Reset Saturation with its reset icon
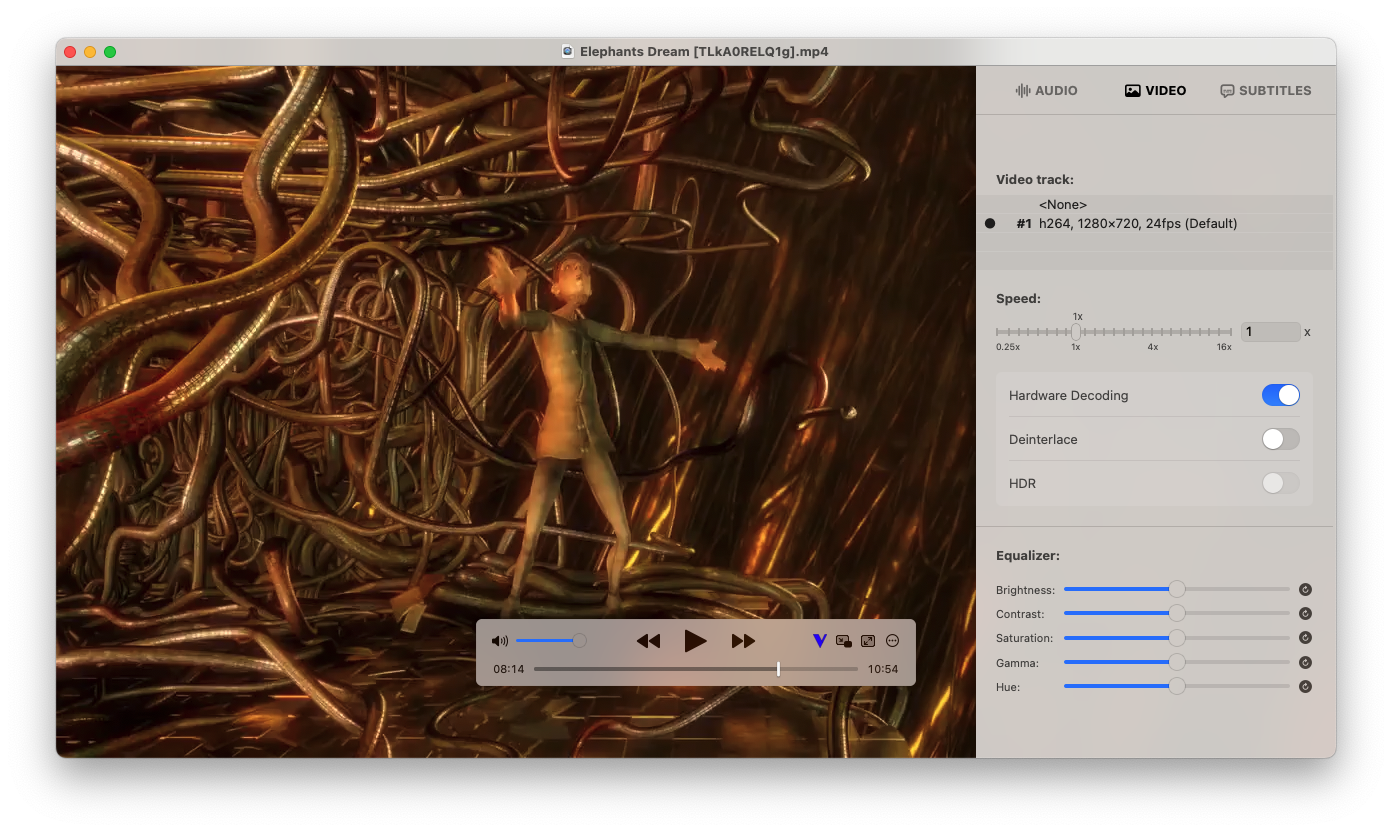The width and height of the screenshot is (1392, 832). coord(1305,638)
